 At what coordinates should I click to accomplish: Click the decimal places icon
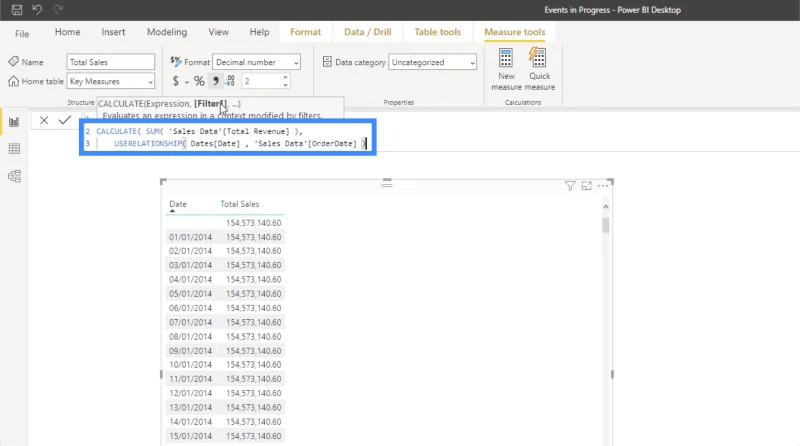coord(231,81)
